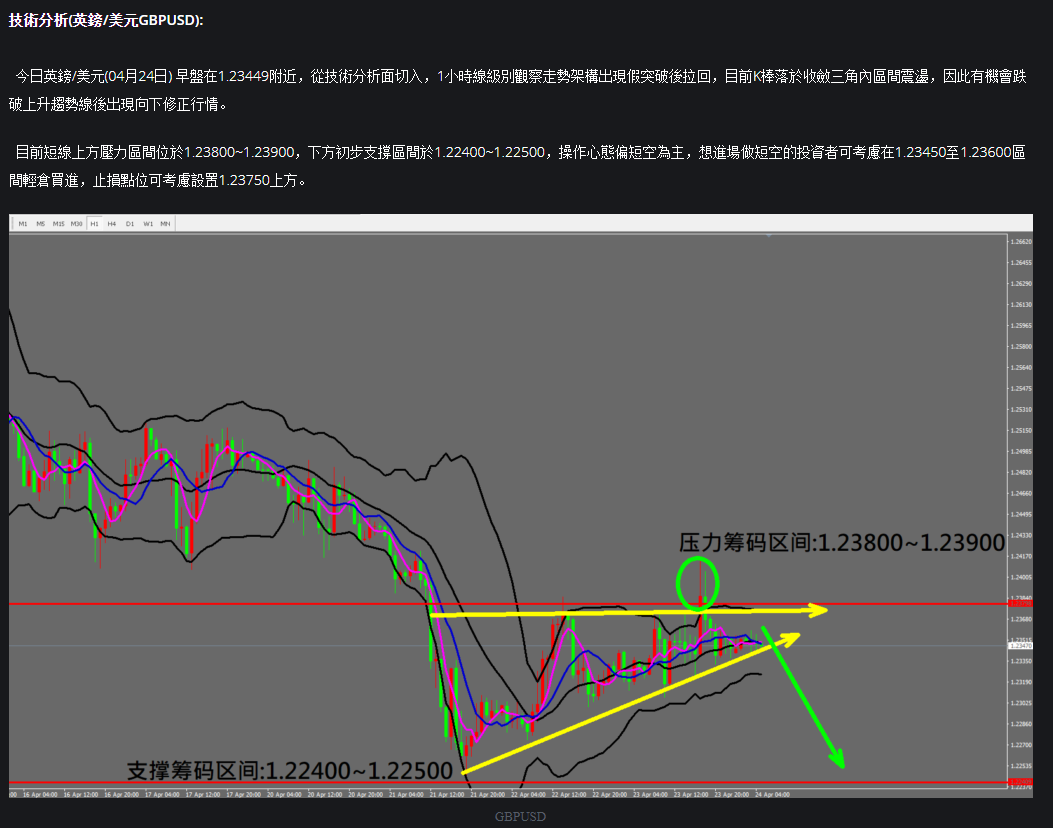1053x828 pixels.
Task: Change chart to H4 timeframe
Action: (x=112, y=224)
